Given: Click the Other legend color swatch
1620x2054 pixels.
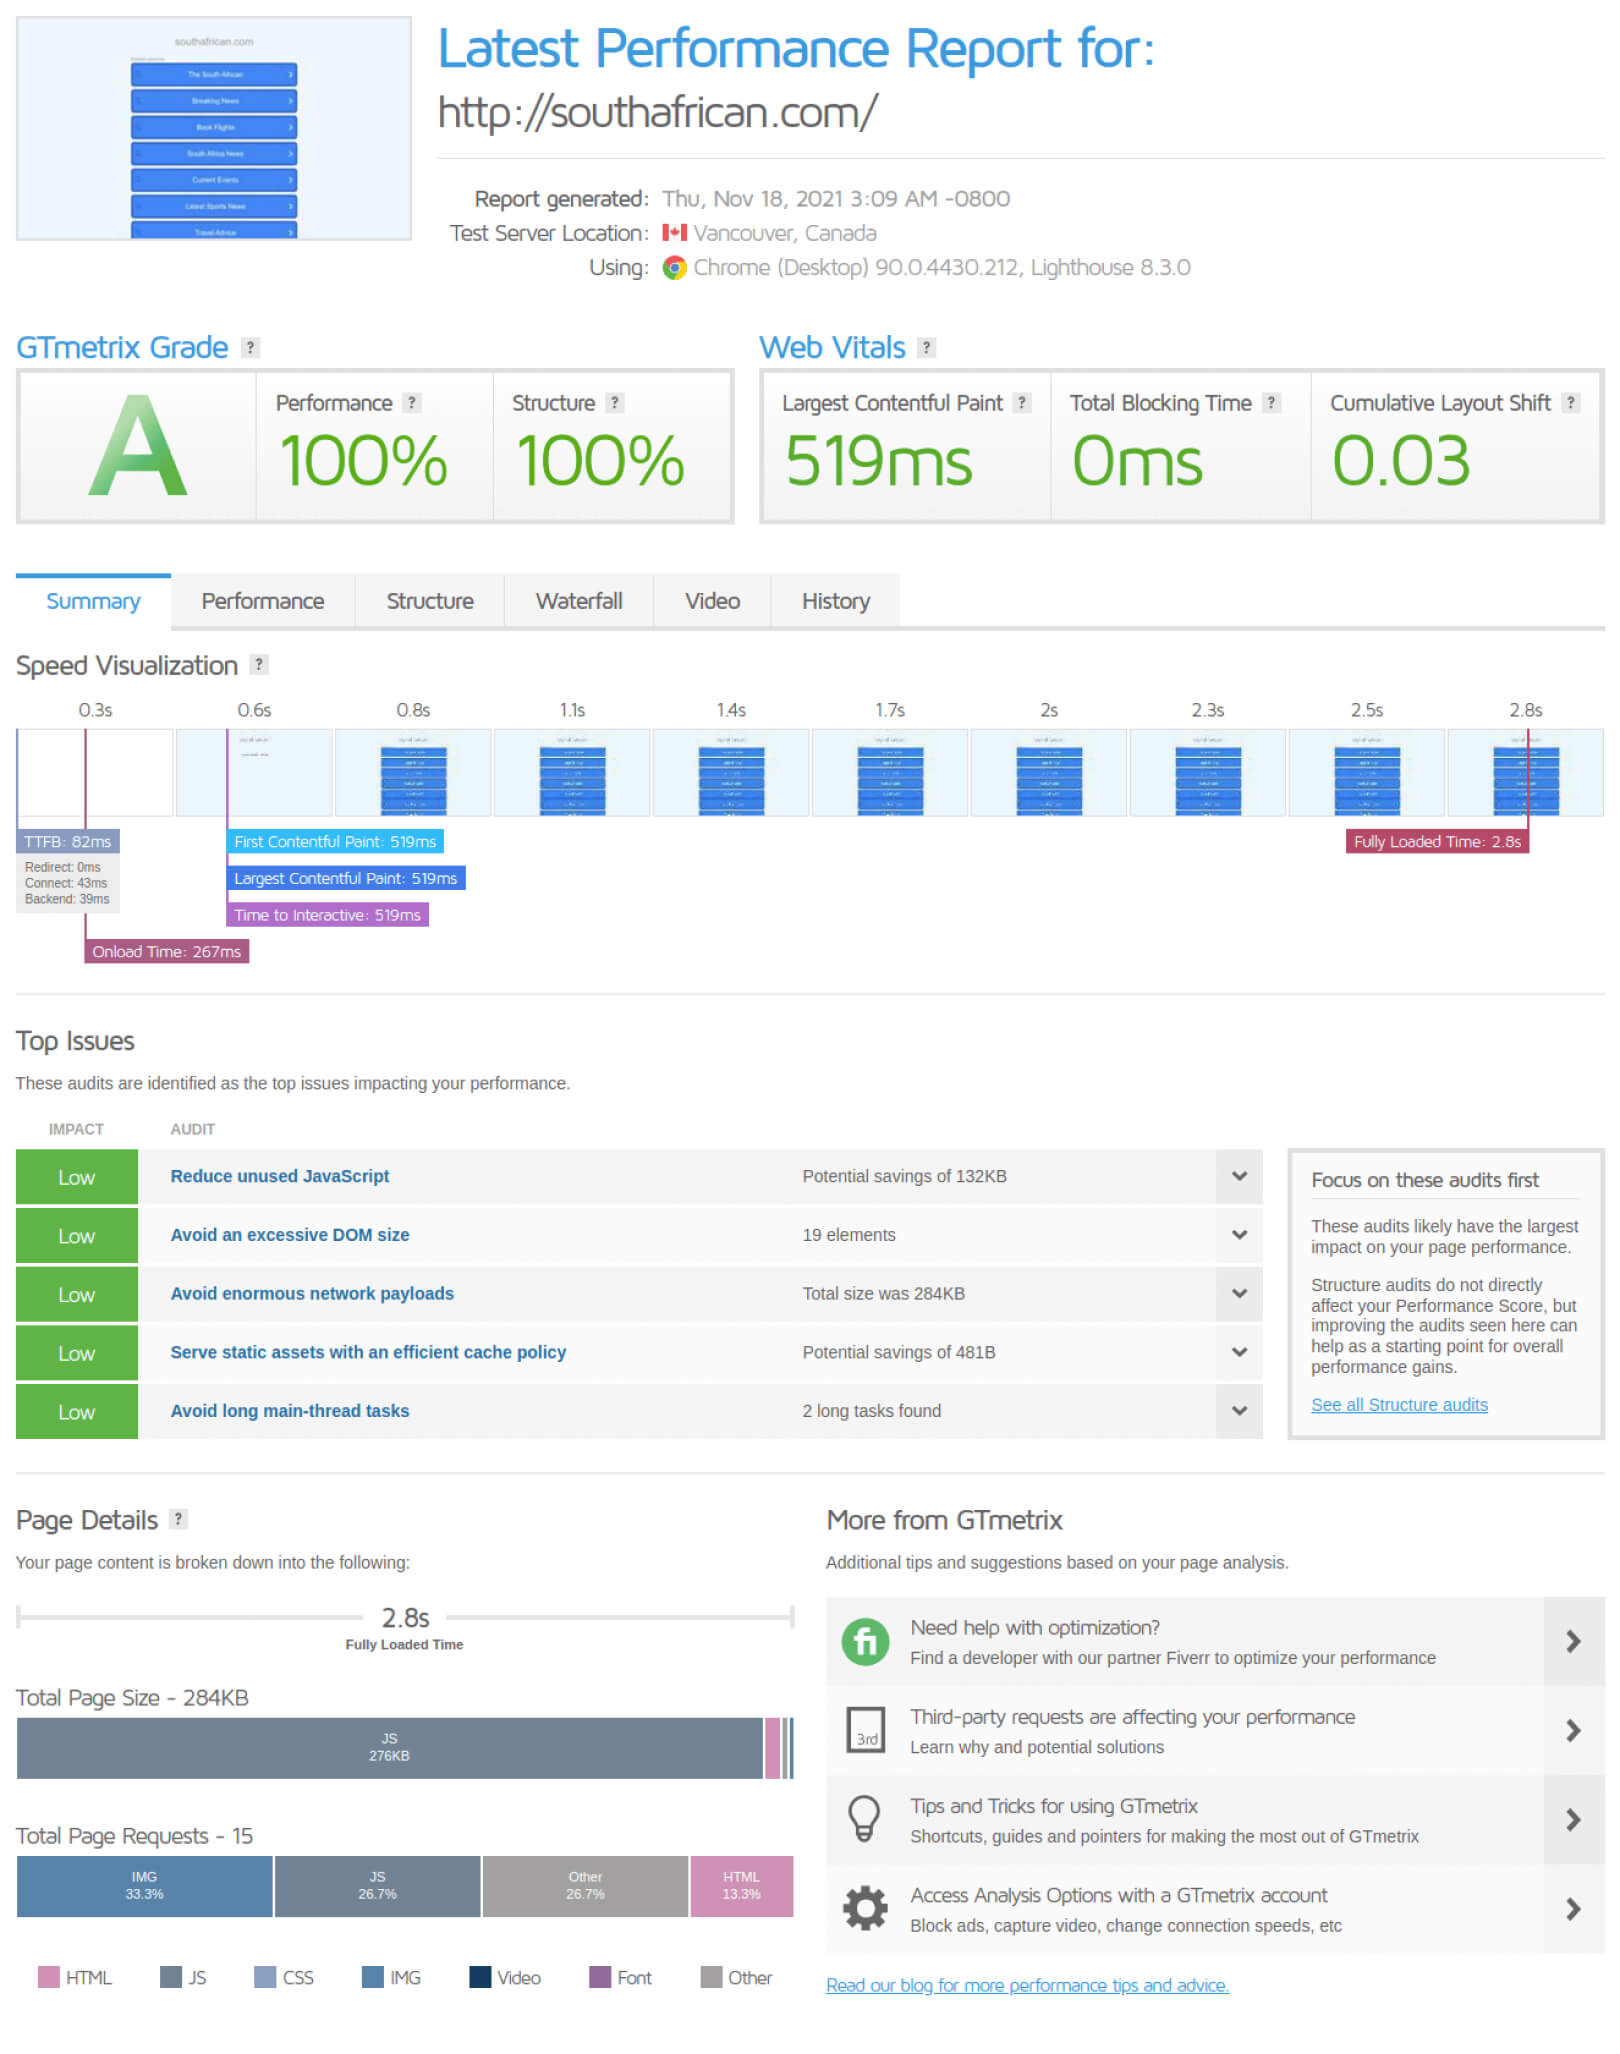Looking at the screenshot, I should coord(711,1977).
